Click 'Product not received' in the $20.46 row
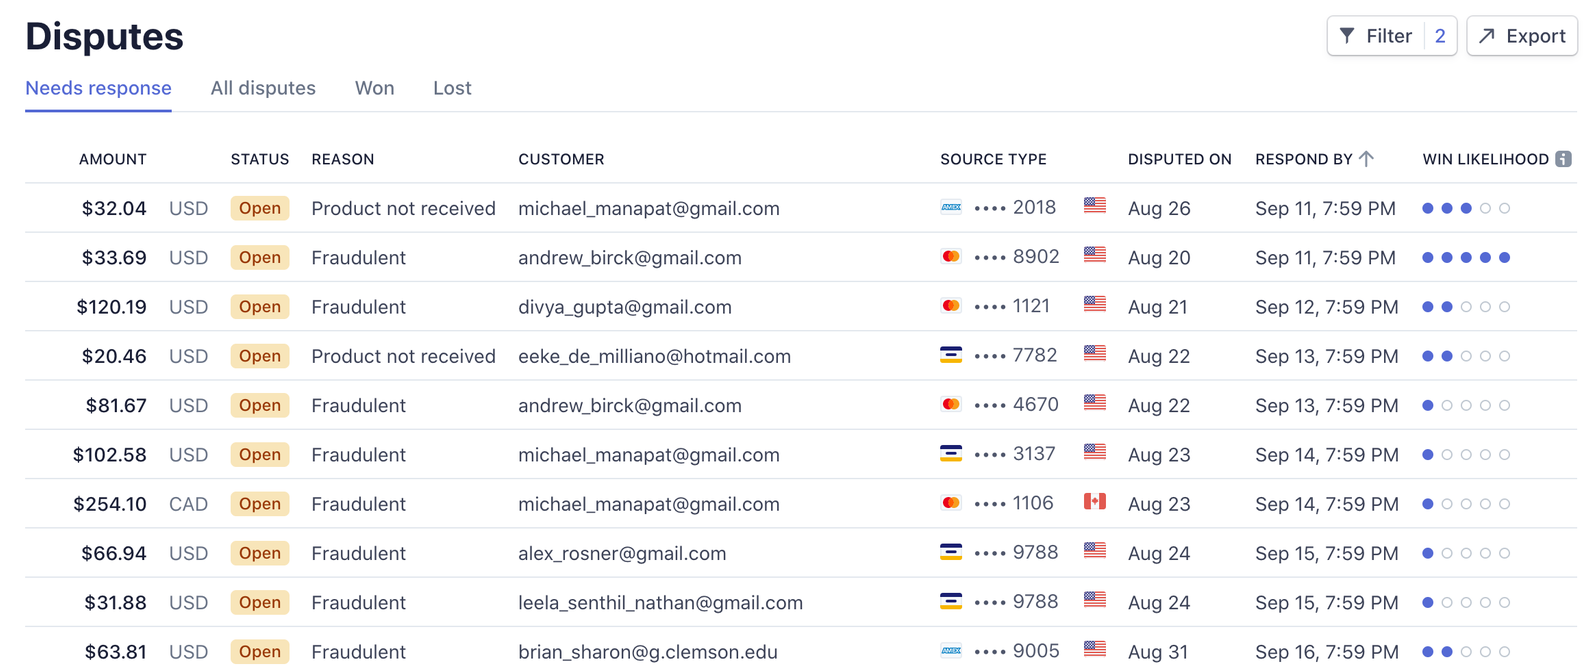The width and height of the screenshot is (1590, 670). pos(403,356)
